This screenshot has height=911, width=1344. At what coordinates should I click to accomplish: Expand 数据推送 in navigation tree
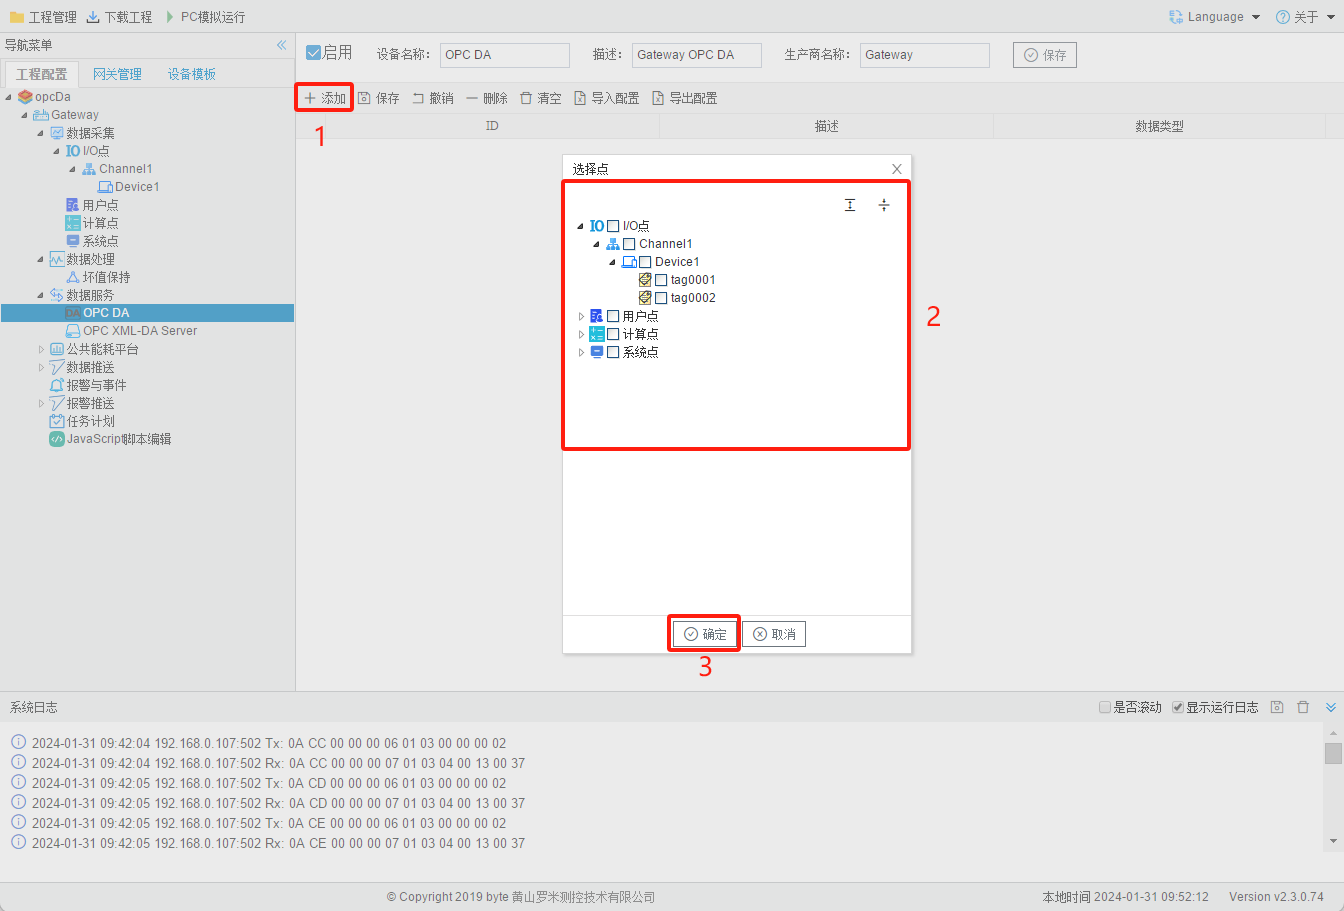(x=41, y=367)
